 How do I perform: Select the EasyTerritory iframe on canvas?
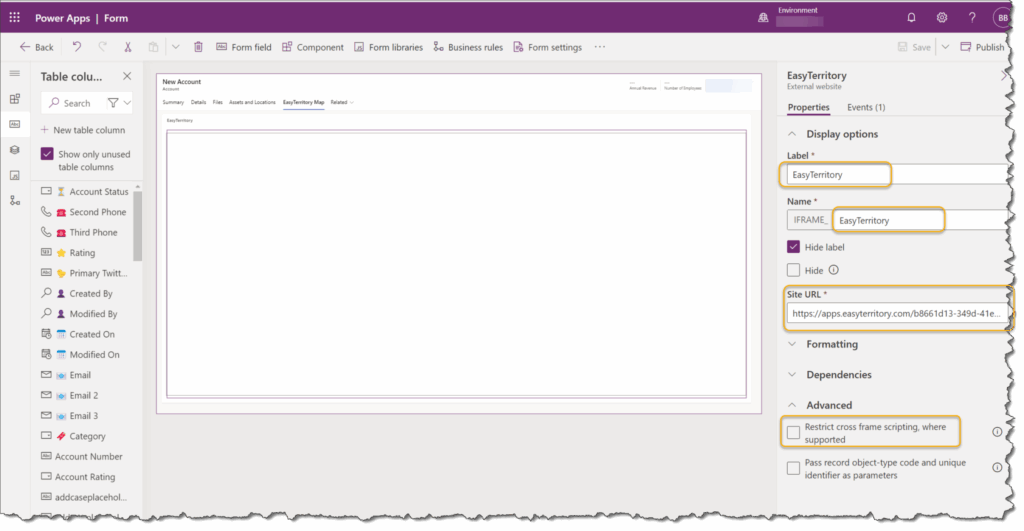[x=456, y=264]
